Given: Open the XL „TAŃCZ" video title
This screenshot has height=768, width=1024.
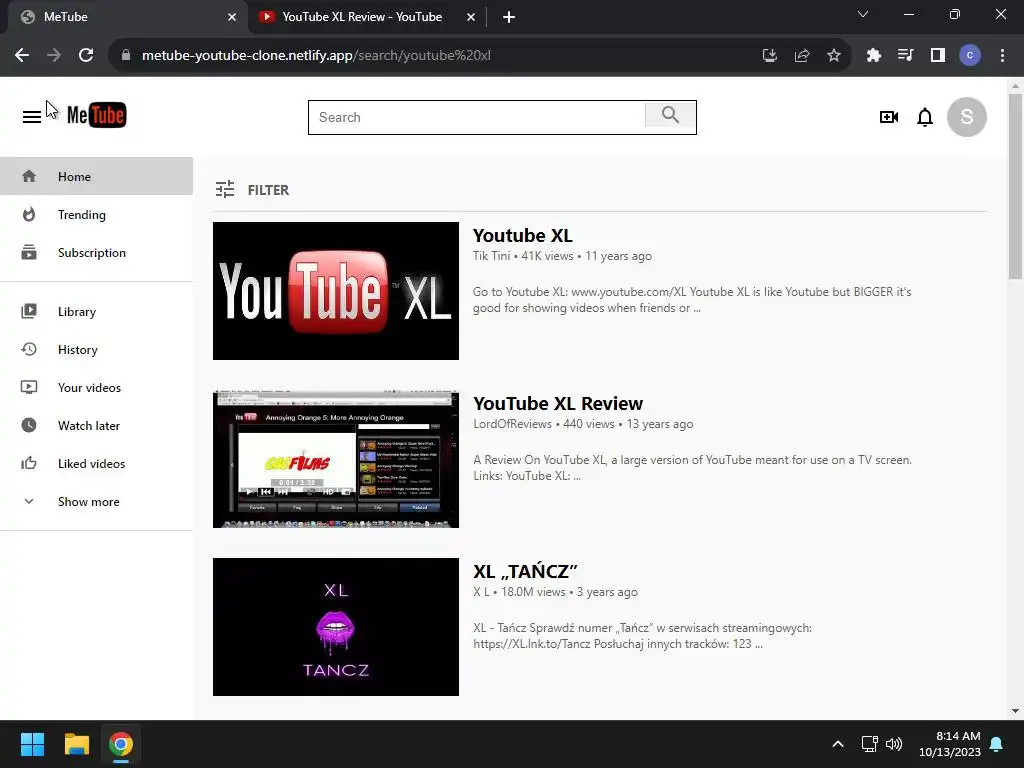Looking at the screenshot, I should (x=525, y=571).
